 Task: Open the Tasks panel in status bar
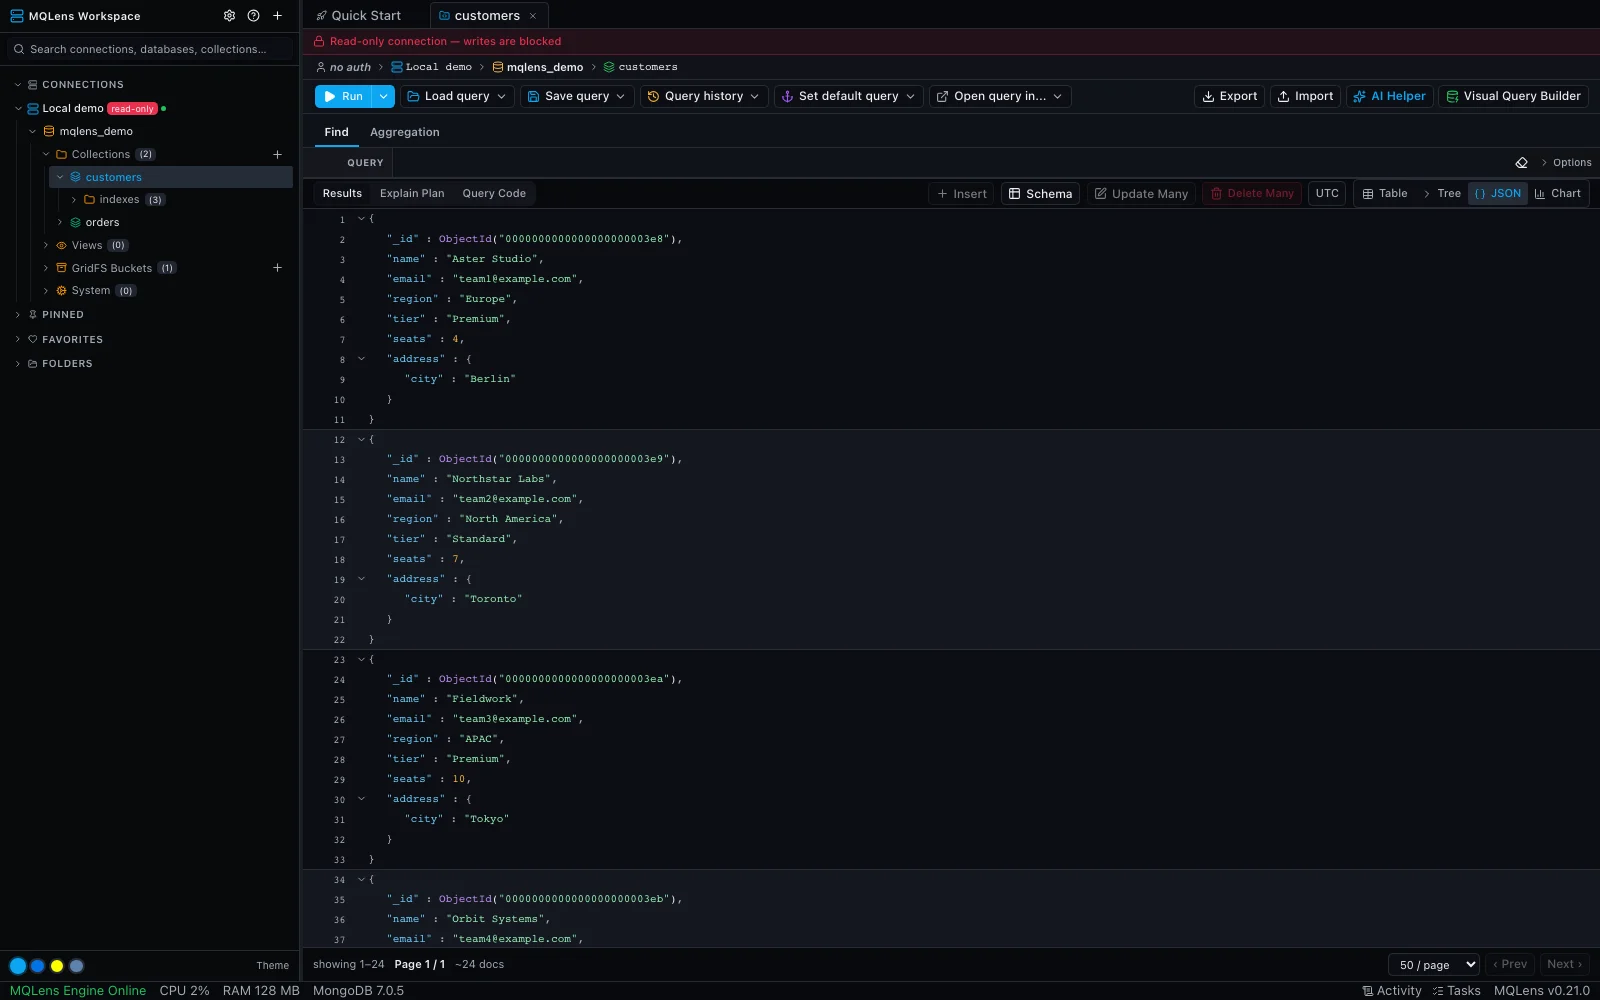pyautogui.click(x=1456, y=991)
